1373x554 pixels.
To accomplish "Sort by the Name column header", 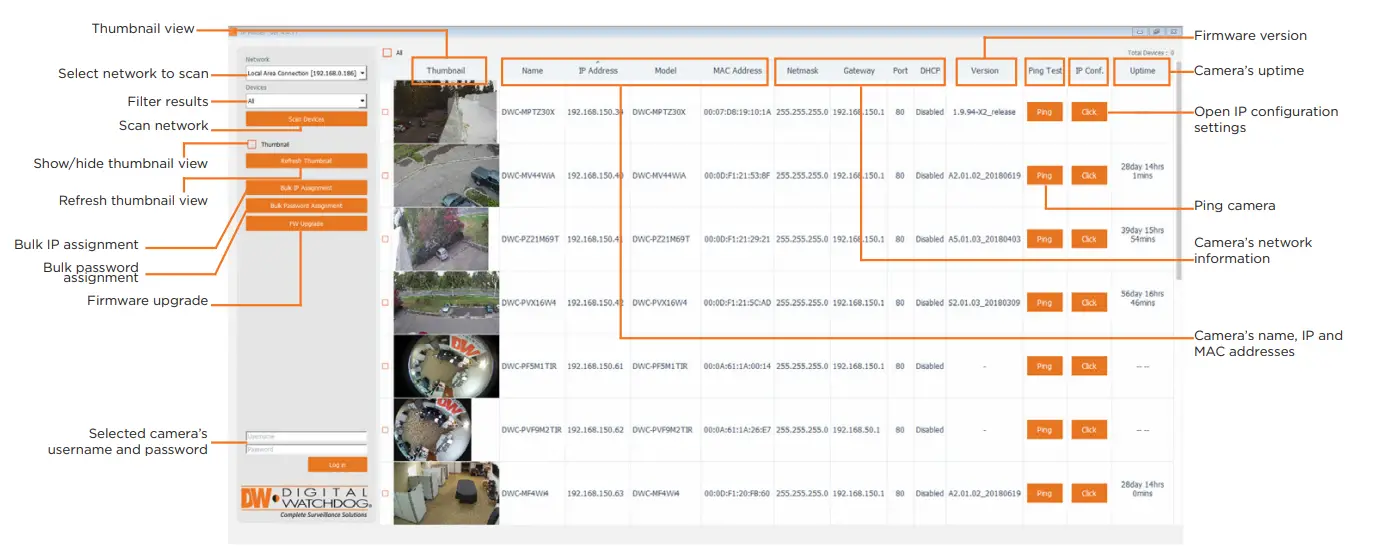I will click(x=532, y=71).
